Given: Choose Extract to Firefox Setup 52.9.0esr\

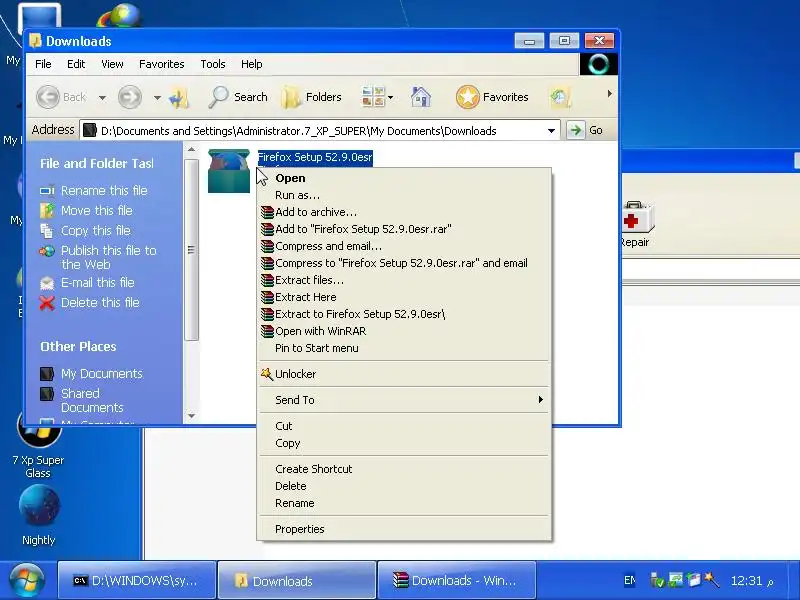Looking at the screenshot, I should click(x=404, y=314).
